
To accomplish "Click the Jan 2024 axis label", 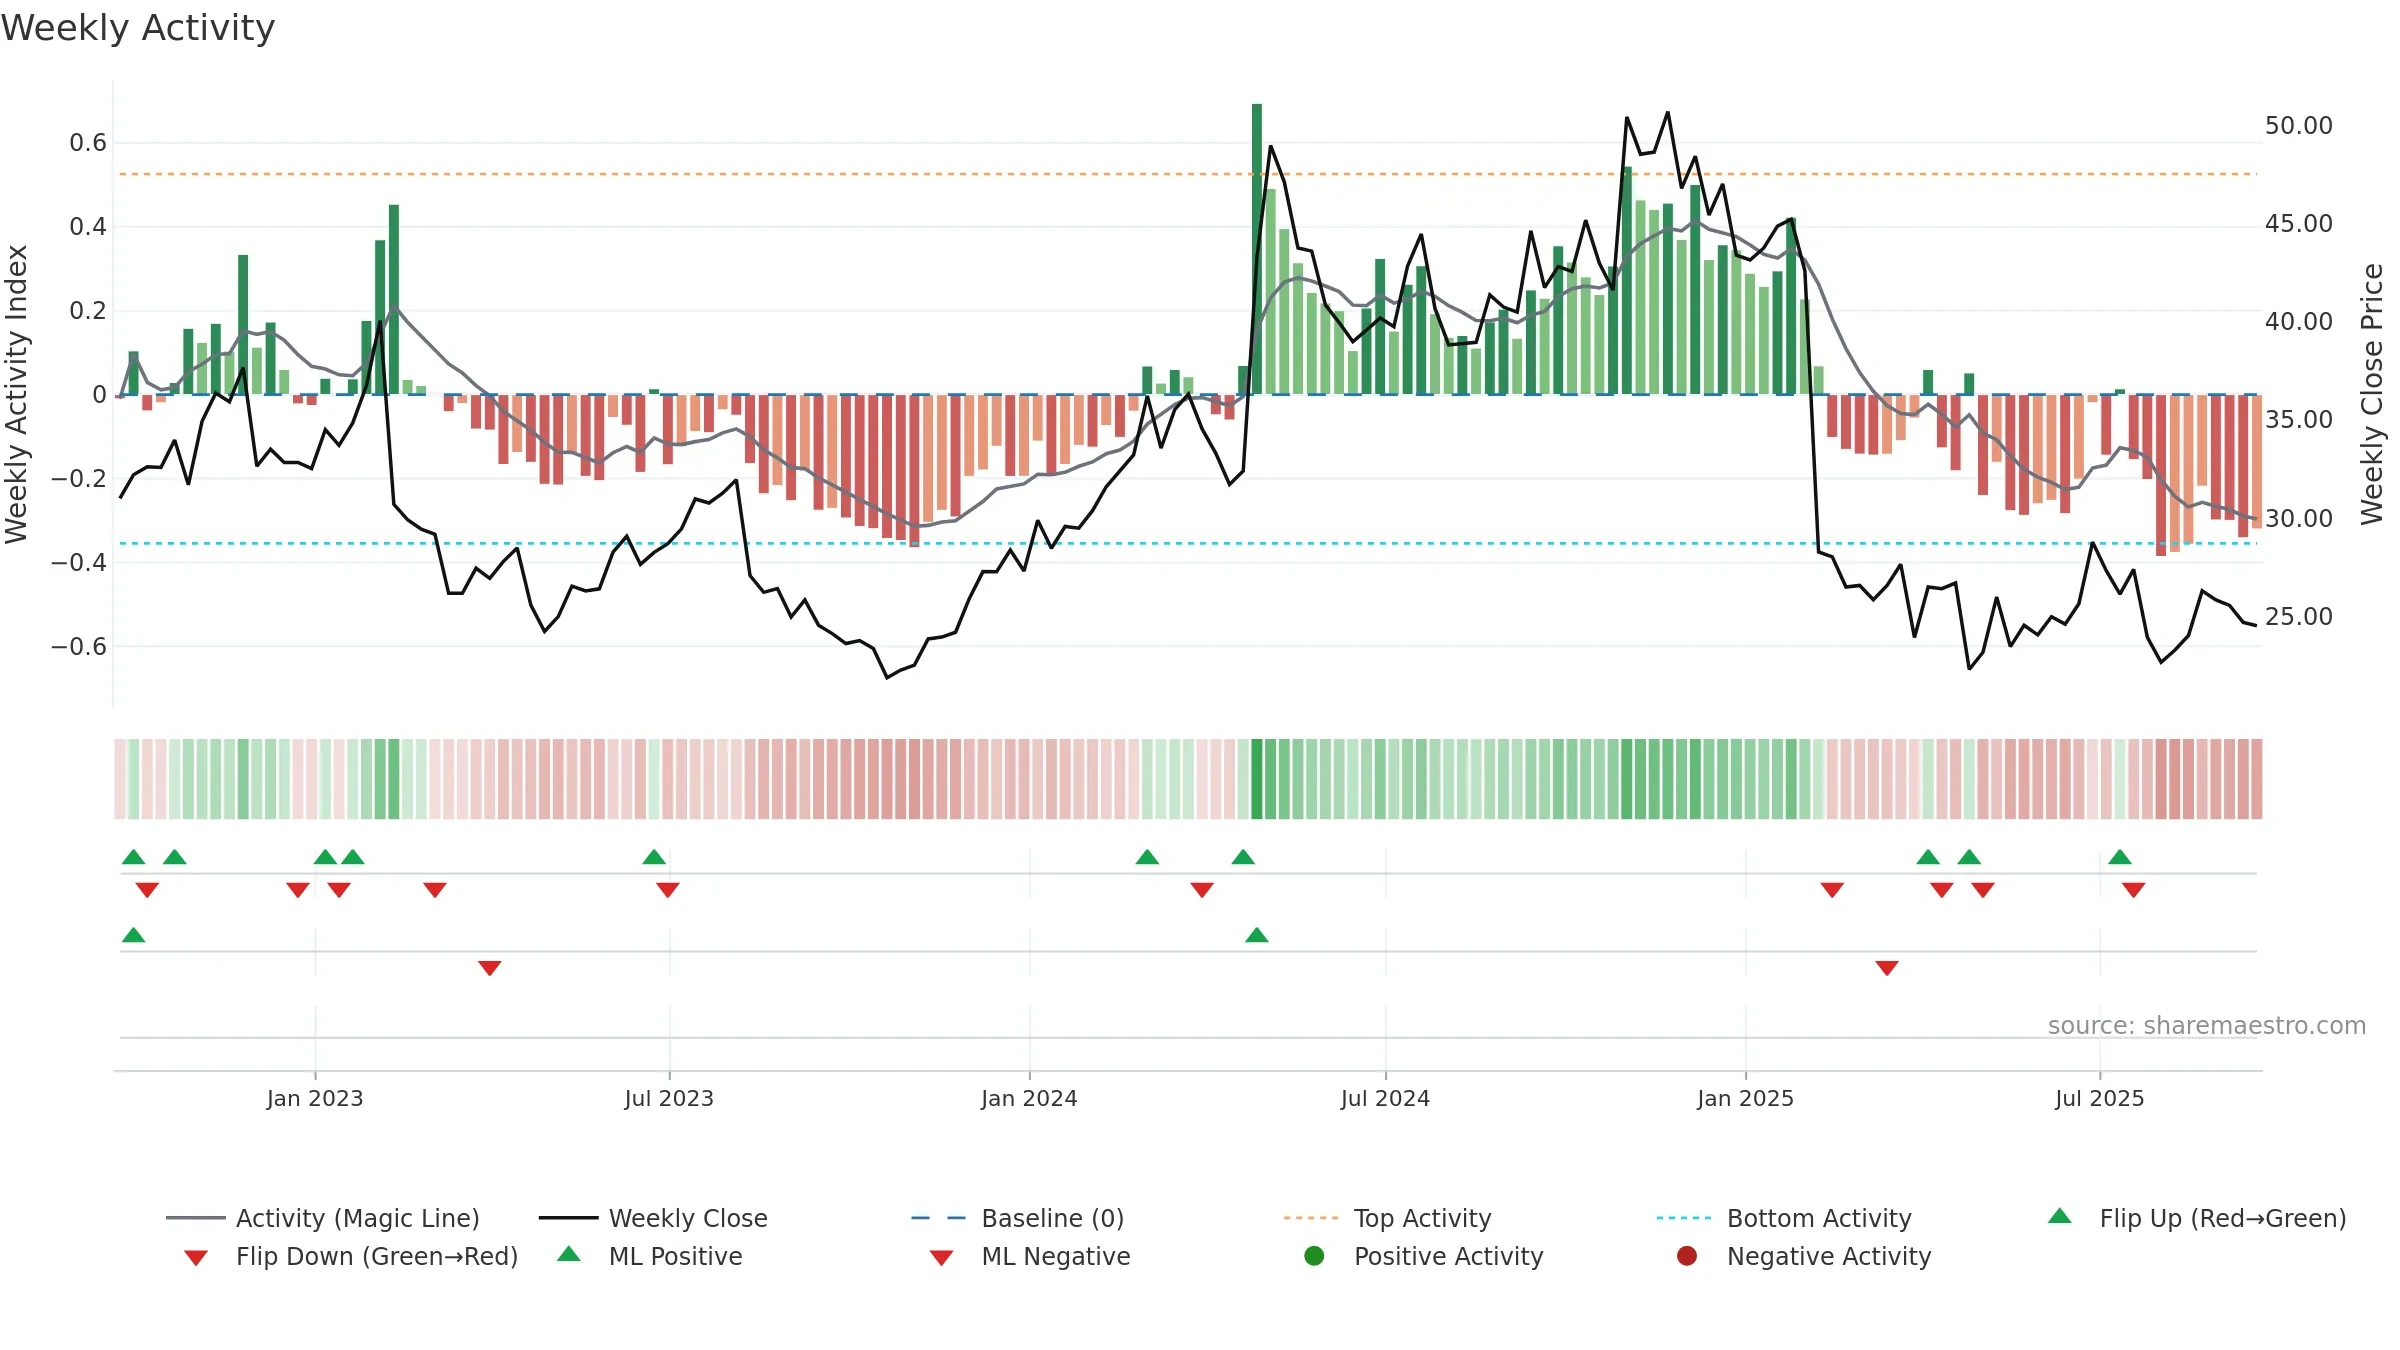I will [x=1029, y=1098].
